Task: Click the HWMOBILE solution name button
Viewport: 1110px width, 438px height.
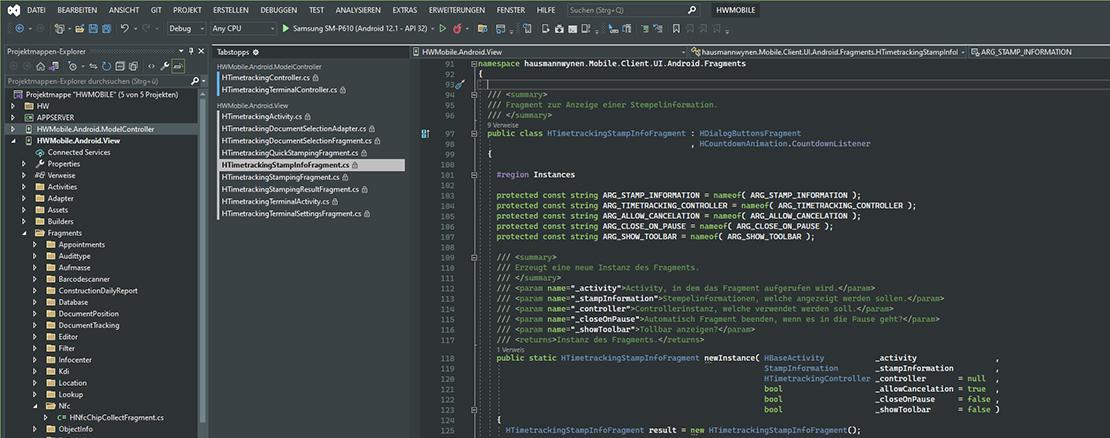Action: click(736, 11)
